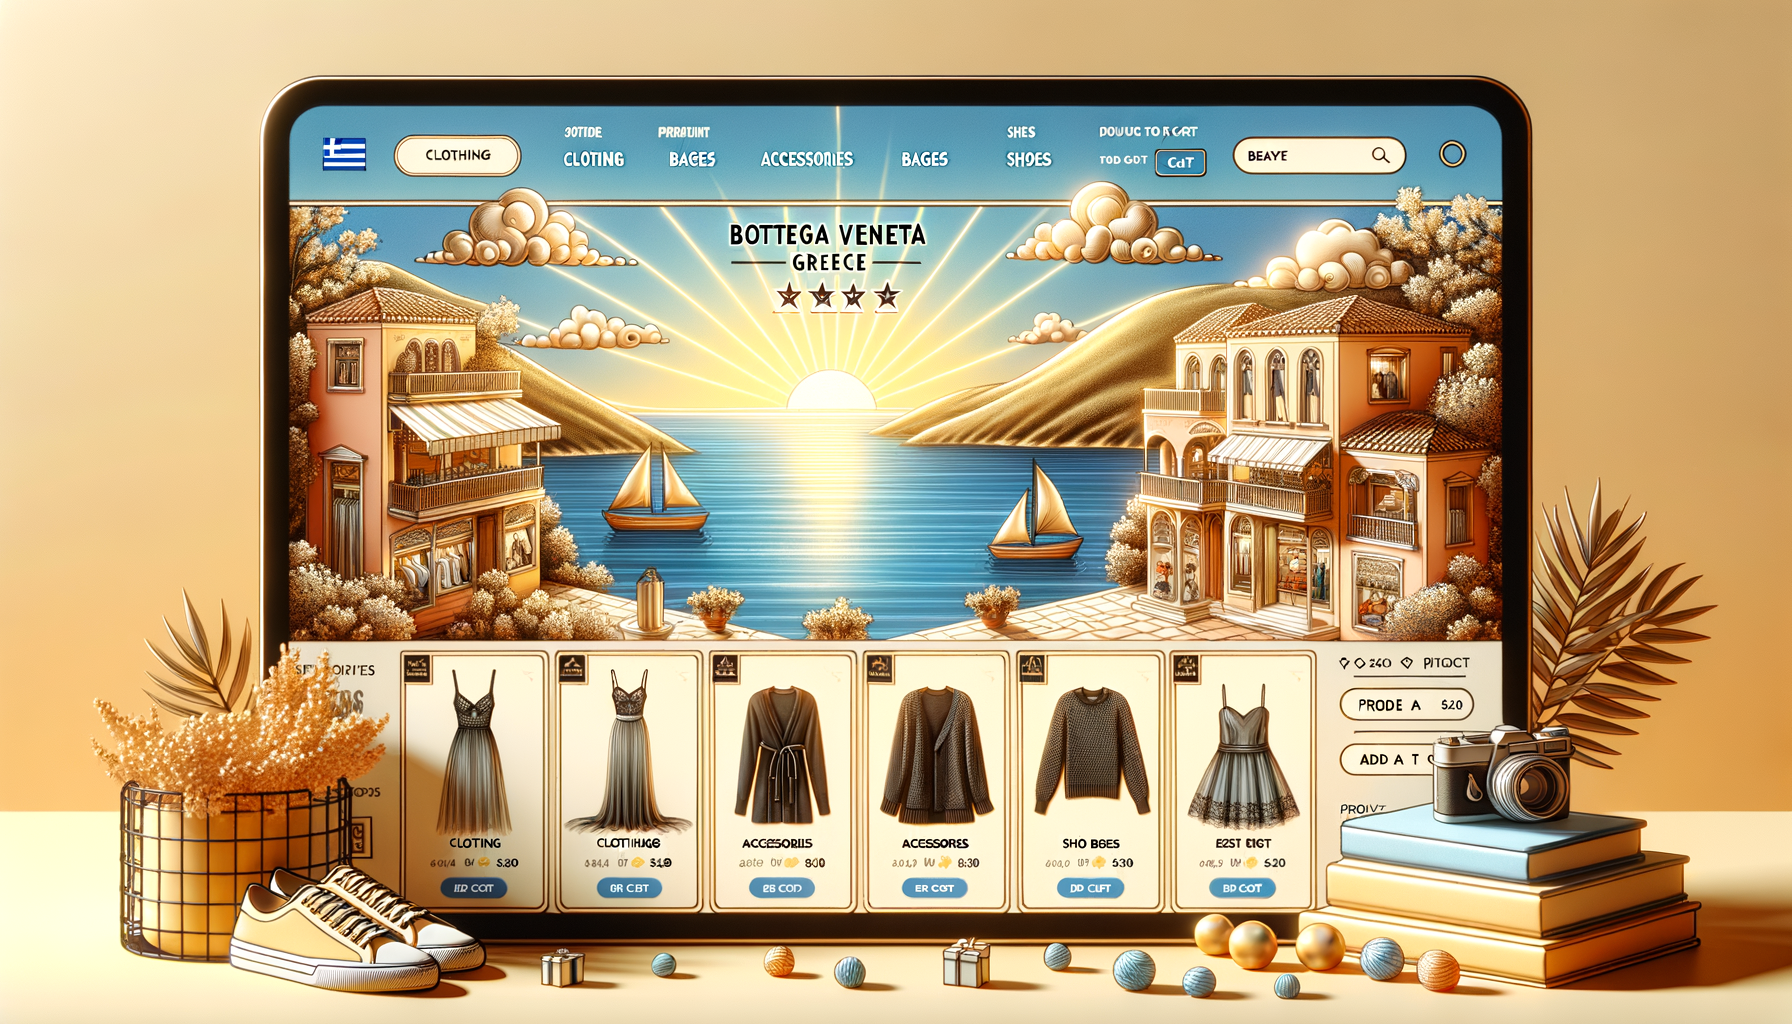Open the BAGES item under PRRAUINT

[692, 159]
